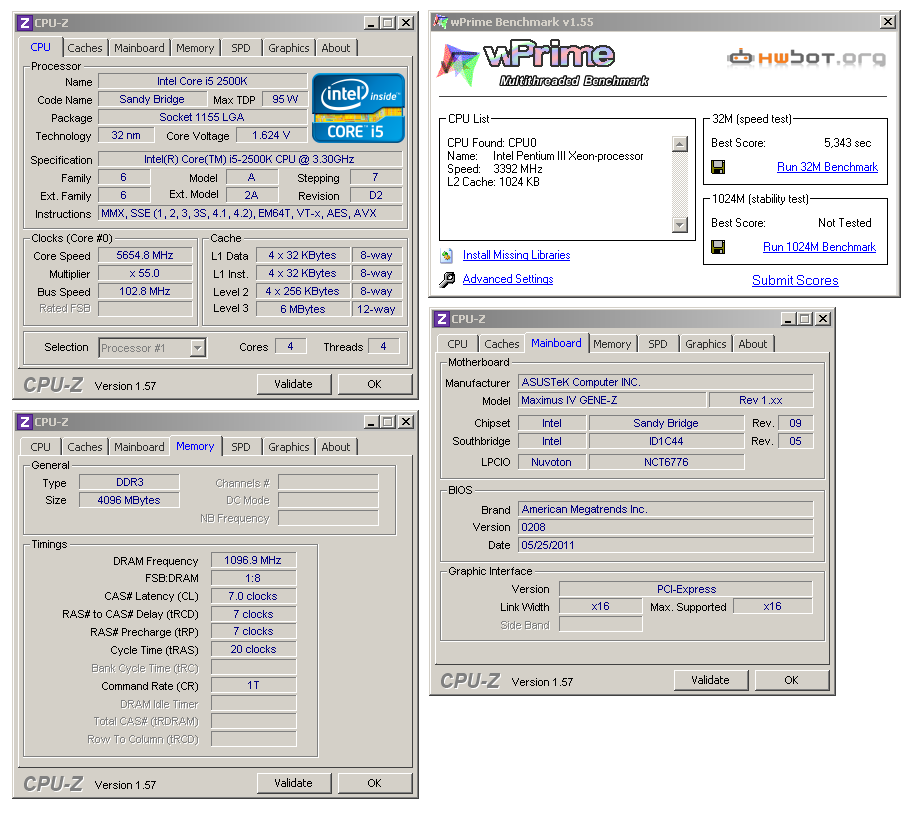
Task: Click the Name field Intel Core i5 2500K
Action: [202, 81]
